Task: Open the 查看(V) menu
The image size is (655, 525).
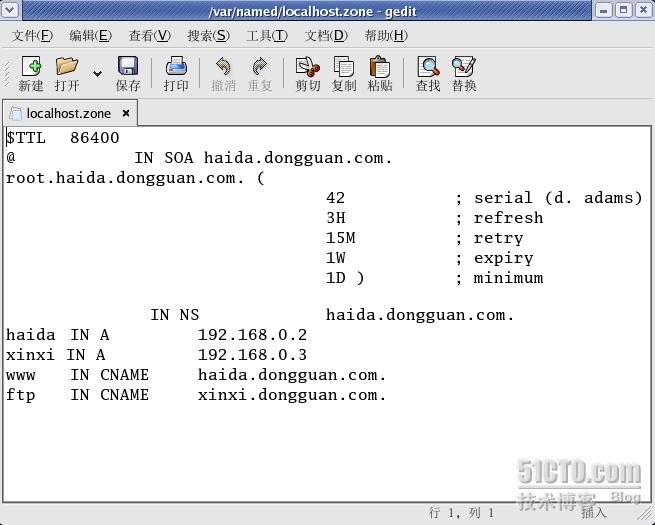Action: pyautogui.click(x=150, y=36)
